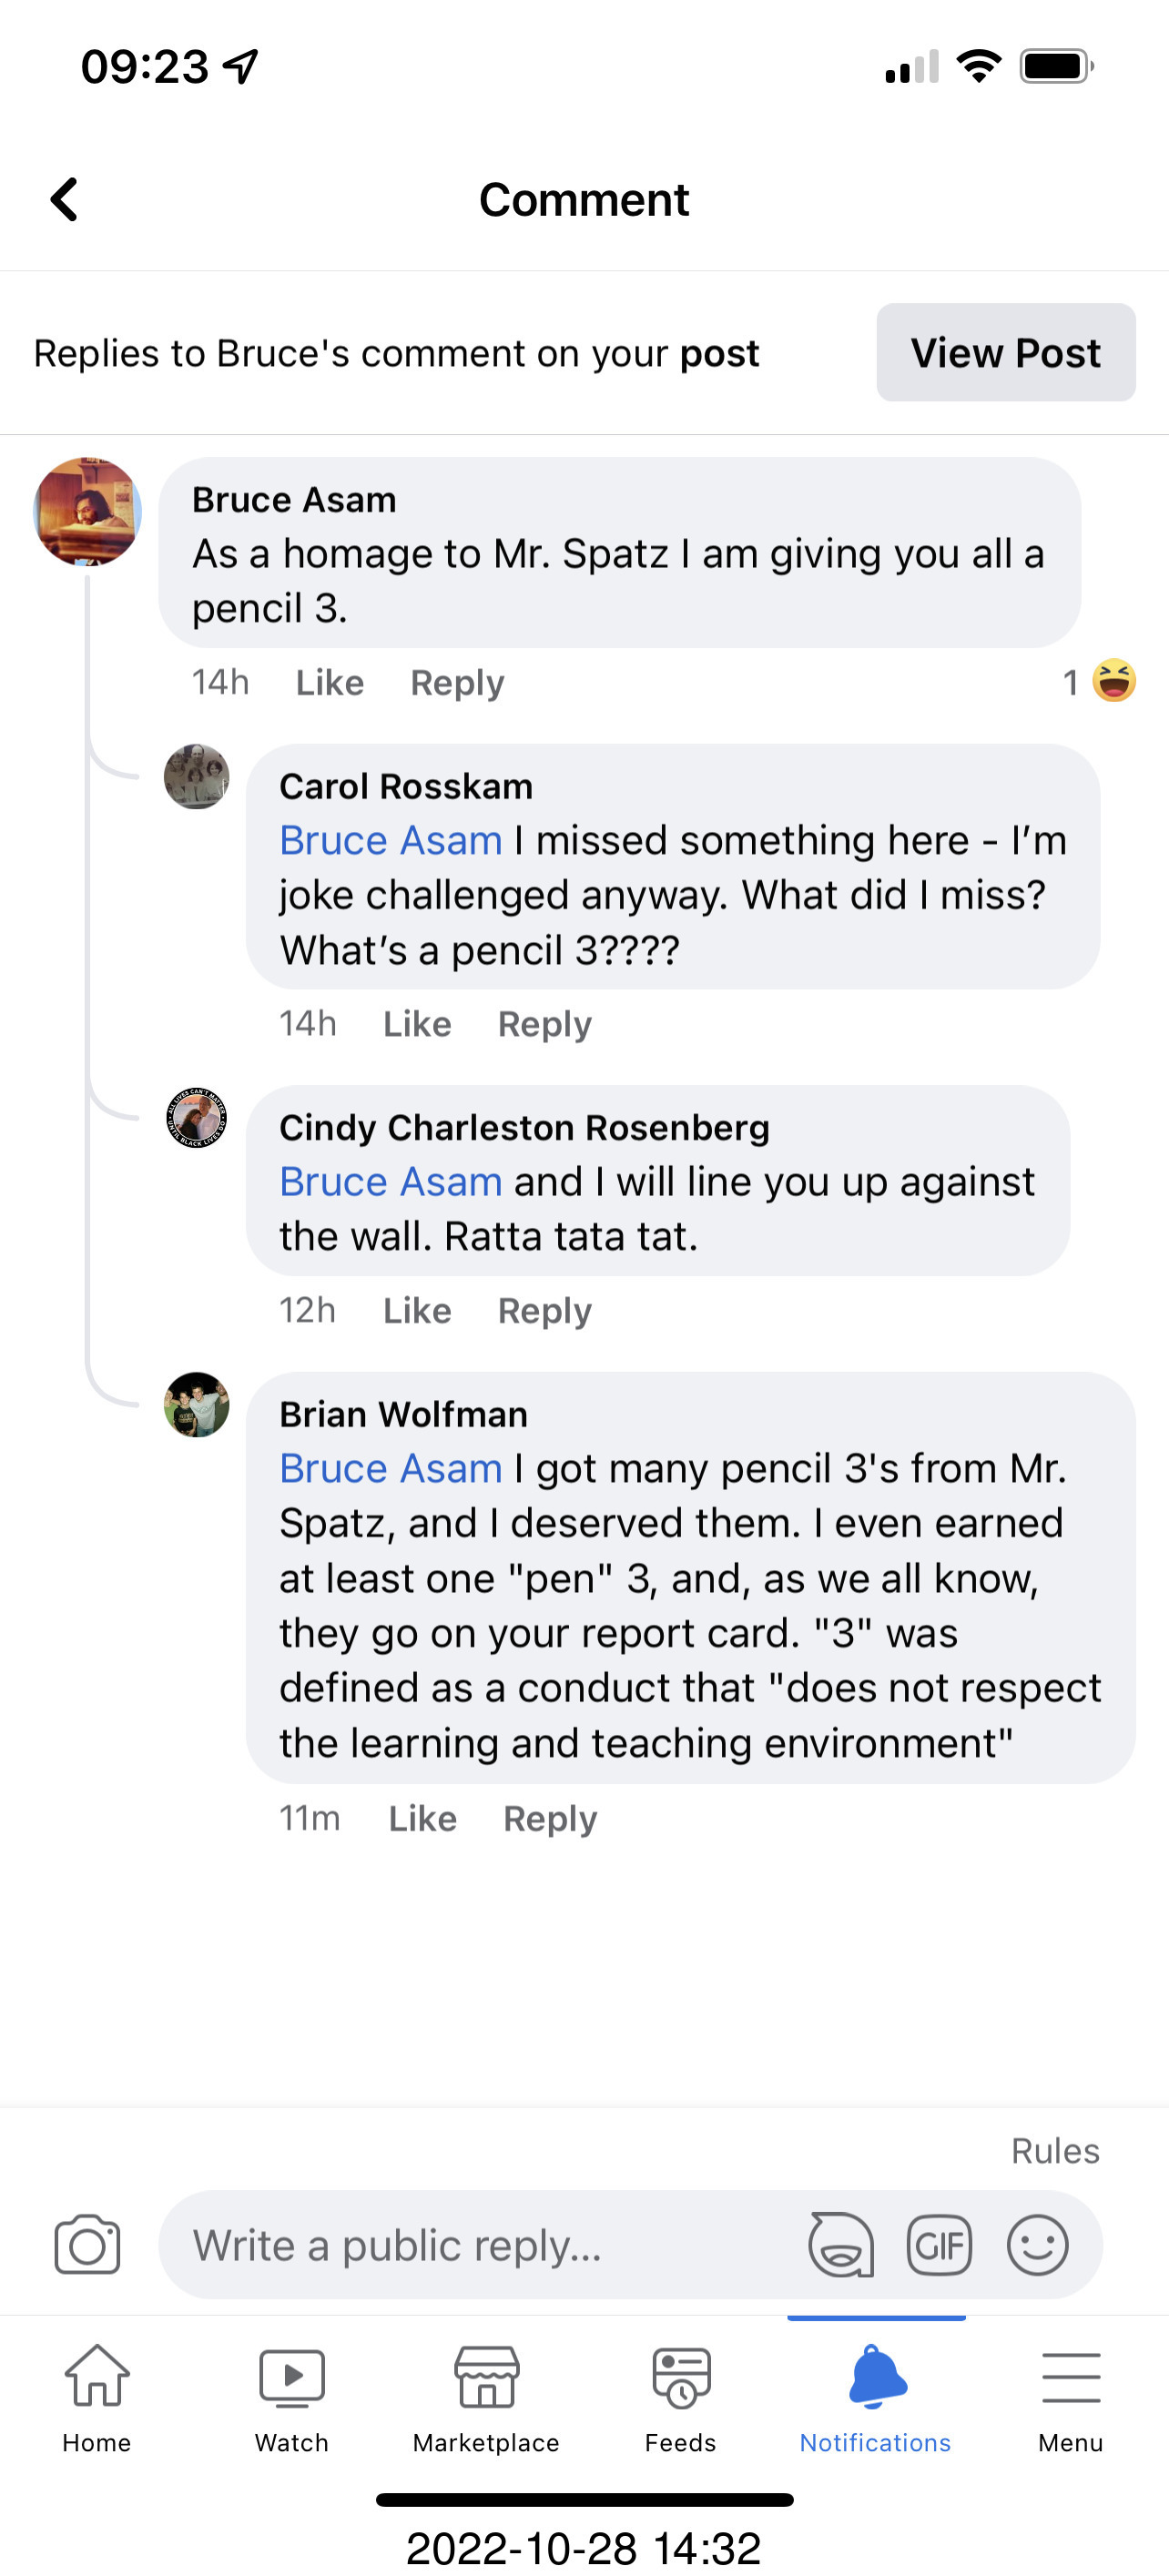Open Bruce Asam's profile picture
Screen dimensions: 1169x2576
[x=87, y=512]
